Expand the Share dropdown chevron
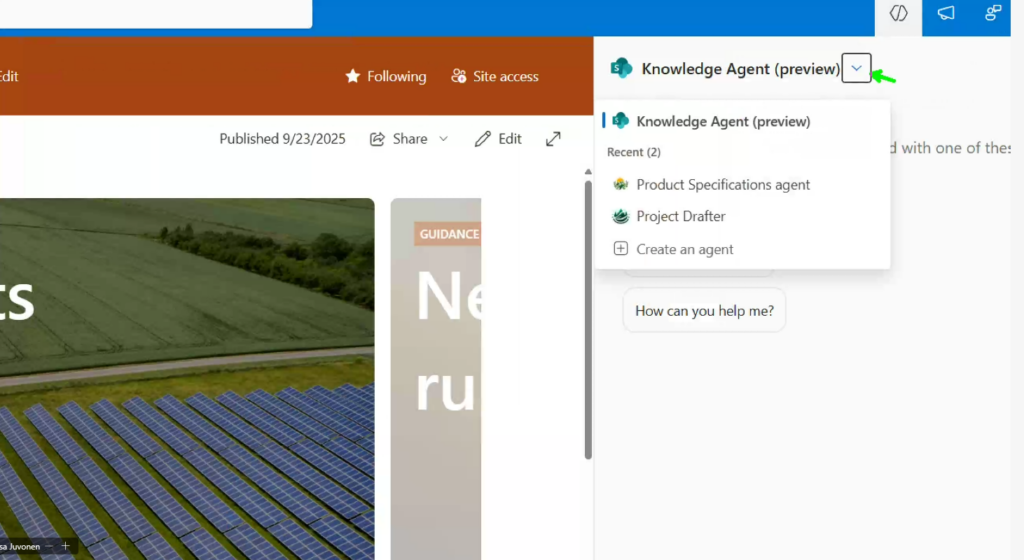Image resolution: width=1024 pixels, height=560 pixels. pos(444,139)
